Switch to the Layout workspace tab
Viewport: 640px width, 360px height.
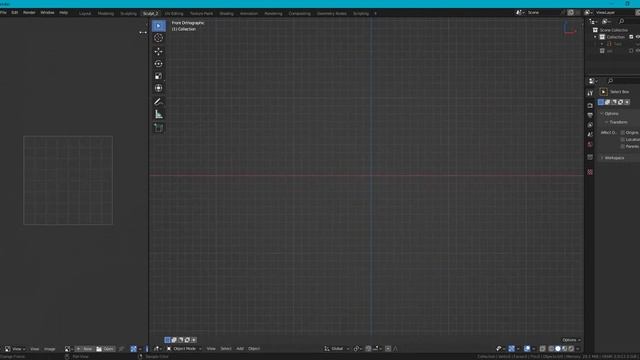pos(85,13)
